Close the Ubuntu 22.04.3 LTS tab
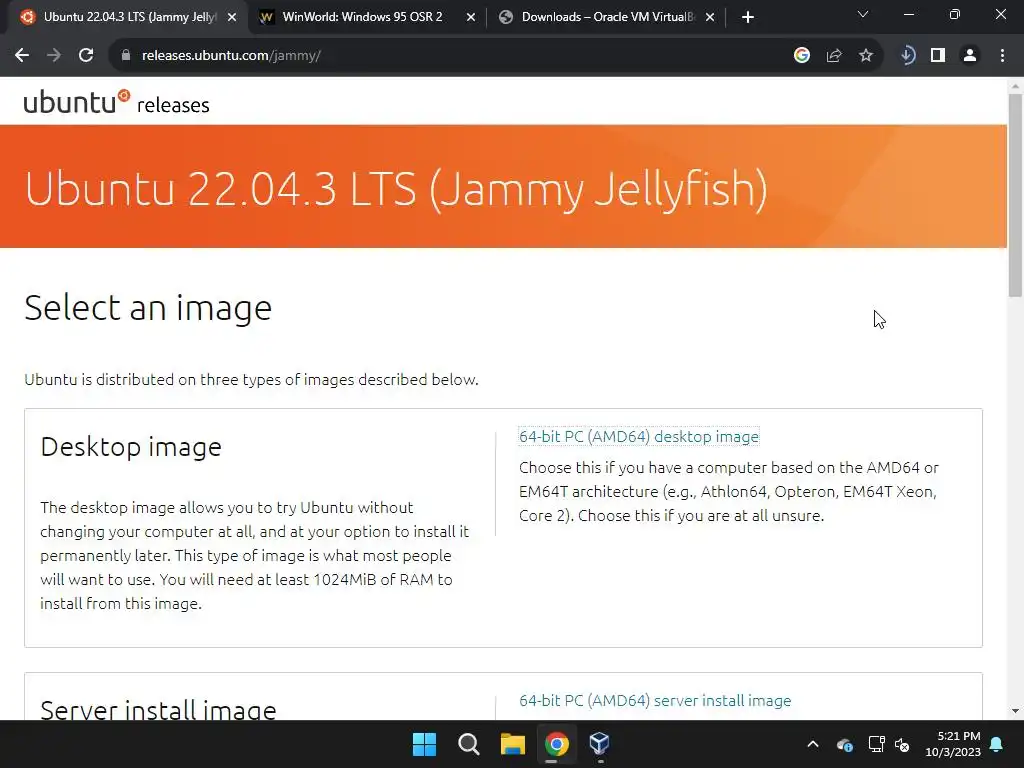Image resolution: width=1024 pixels, height=768 pixels. pos(232,17)
